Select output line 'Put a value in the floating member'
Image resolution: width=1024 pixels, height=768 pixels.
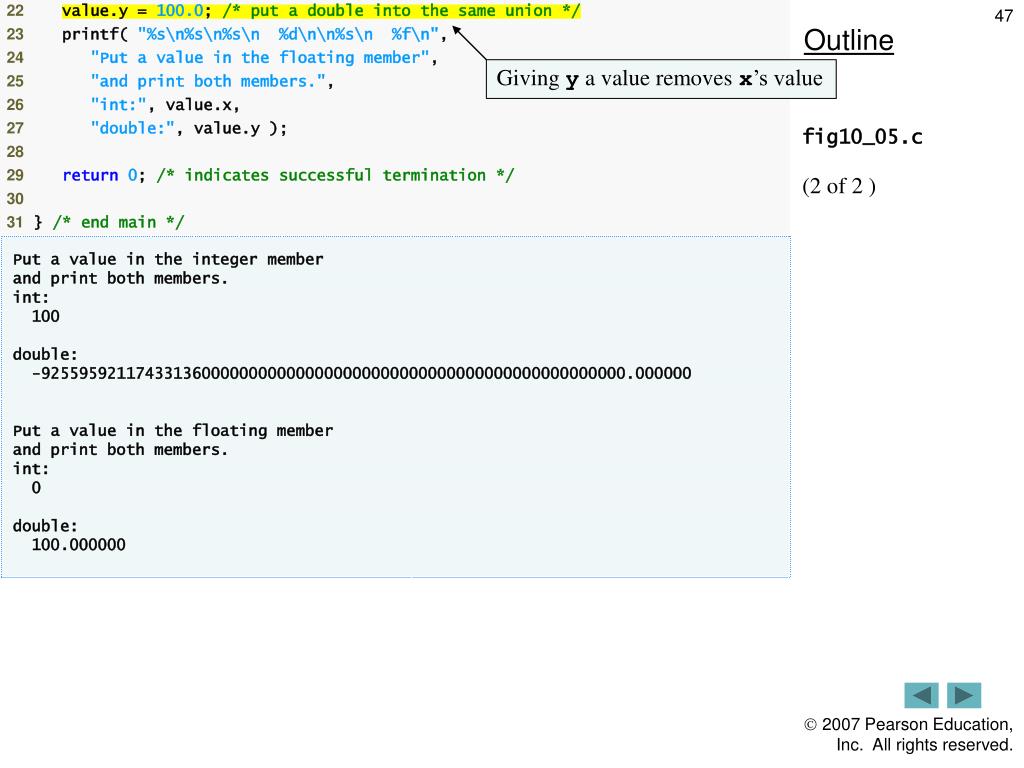click(172, 430)
